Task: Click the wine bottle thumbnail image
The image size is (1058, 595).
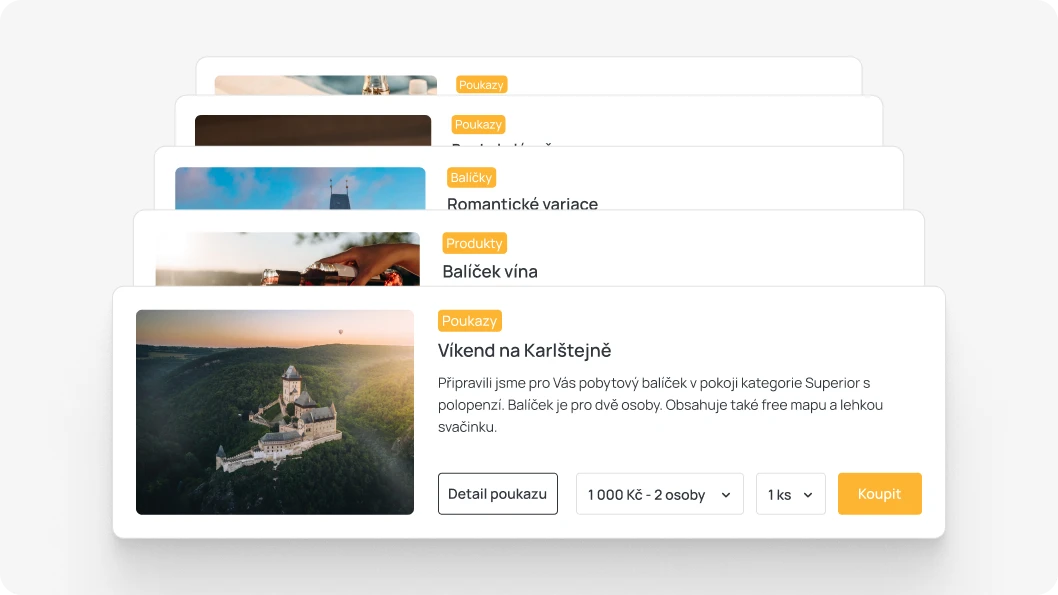Action: click(x=287, y=259)
